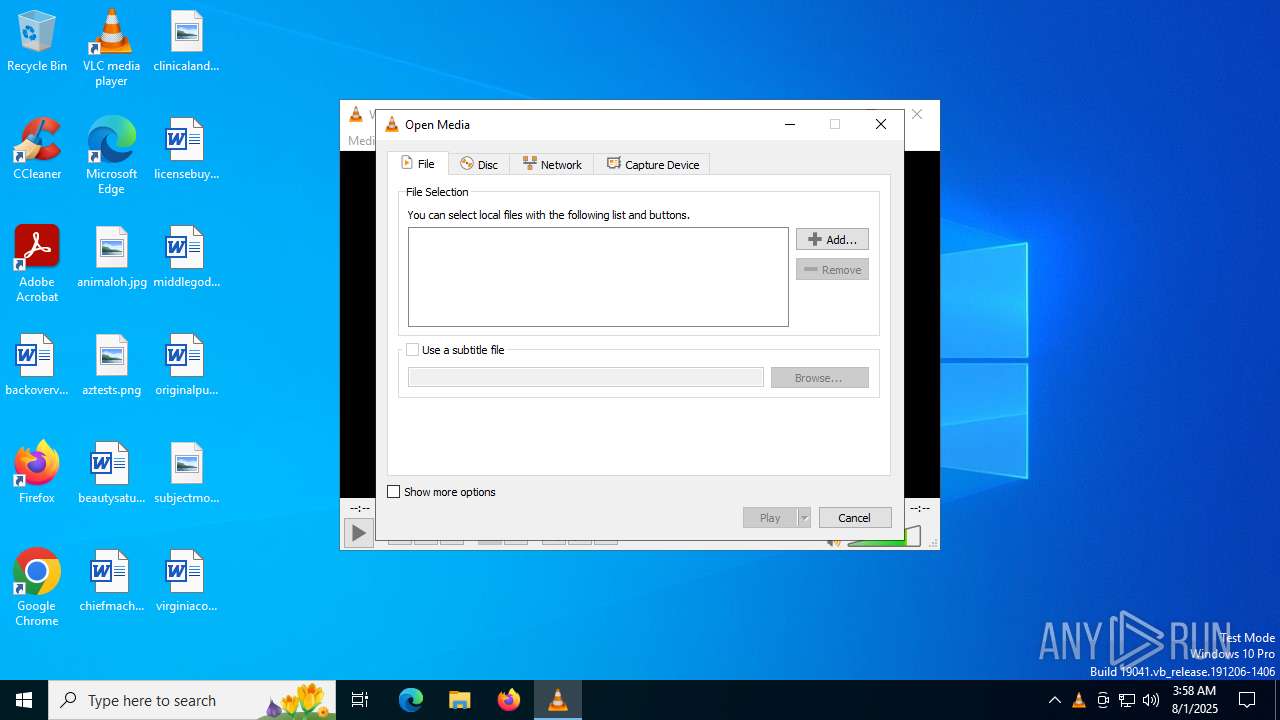This screenshot has width=1280, height=720.
Task: Open Recycle Bin desktop icon
Action: click(x=37, y=42)
